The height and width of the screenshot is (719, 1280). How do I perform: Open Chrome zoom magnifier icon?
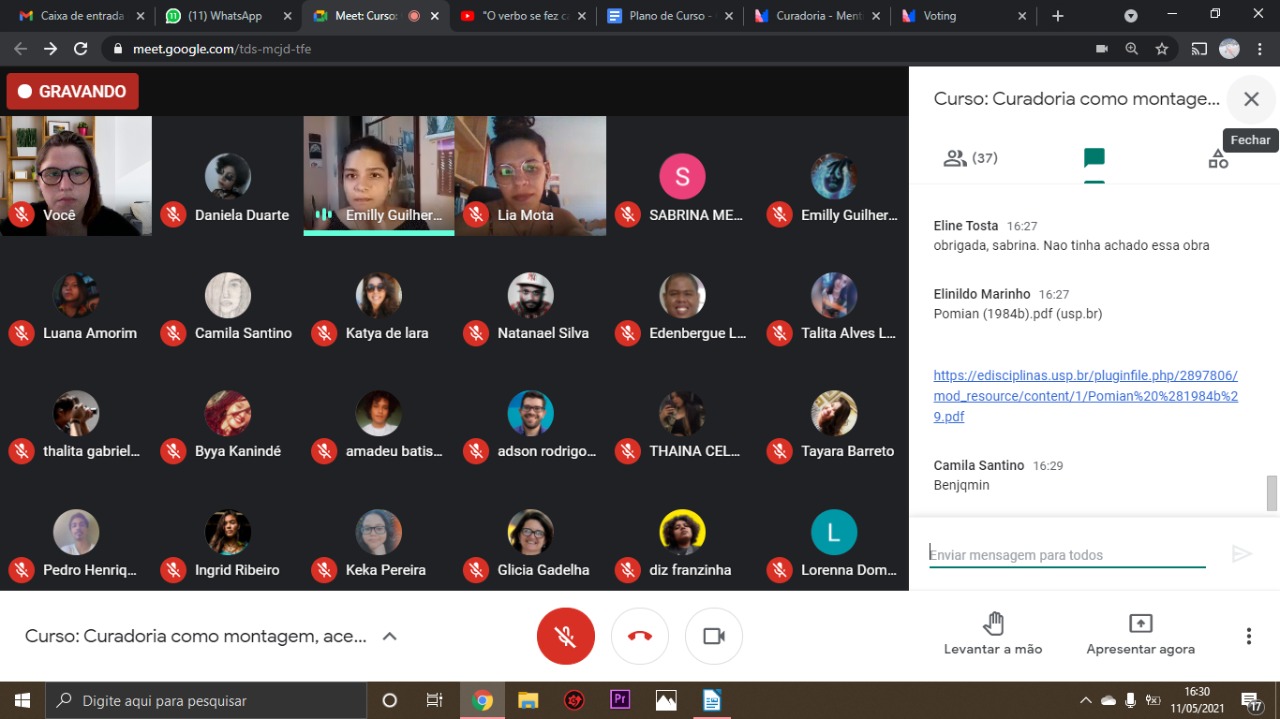1131,49
